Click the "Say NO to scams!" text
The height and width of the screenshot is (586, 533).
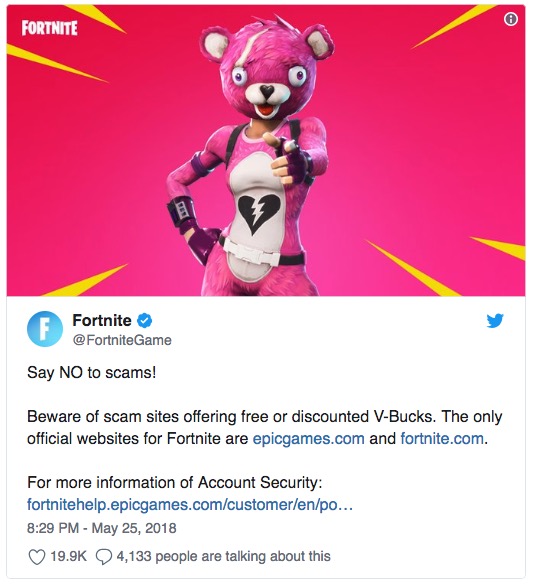(92, 373)
